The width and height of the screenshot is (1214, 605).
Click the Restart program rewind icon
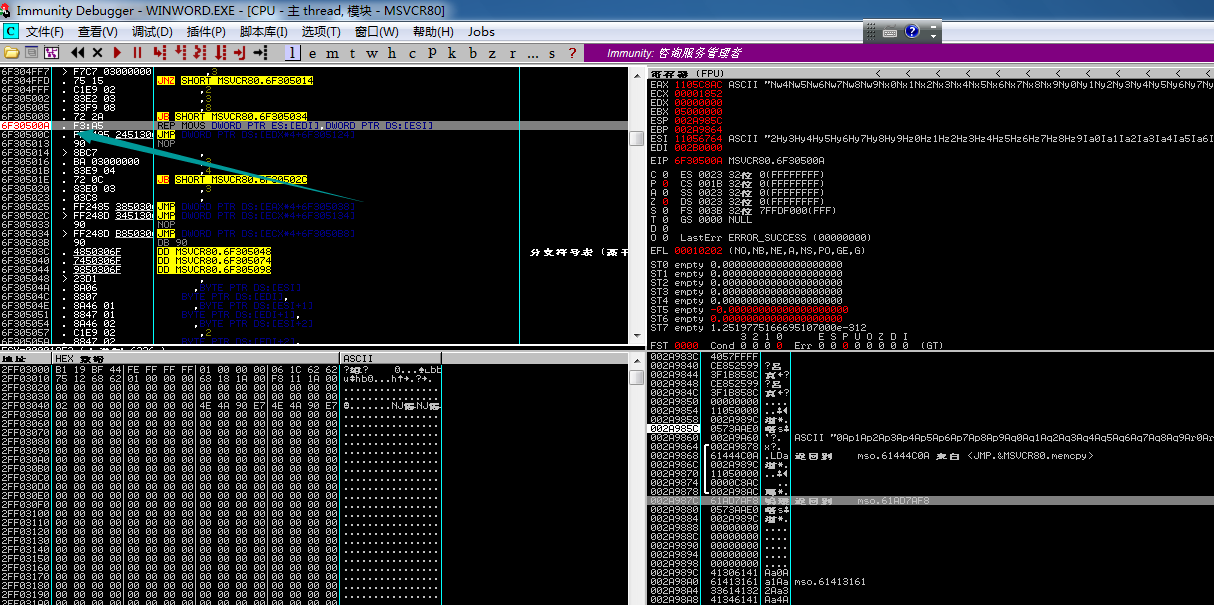[76, 52]
